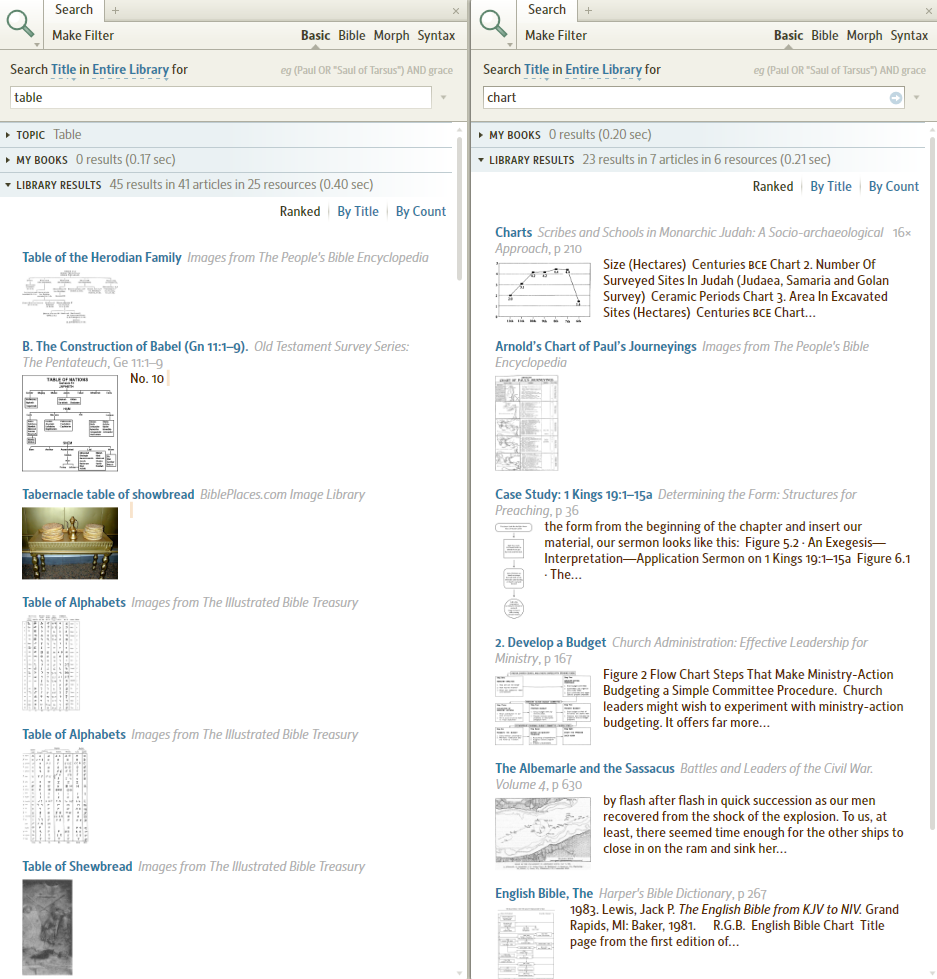This screenshot has height=979, width=937.
Task: Open the flowchart thumbnail for Case Study
Action: [514, 571]
